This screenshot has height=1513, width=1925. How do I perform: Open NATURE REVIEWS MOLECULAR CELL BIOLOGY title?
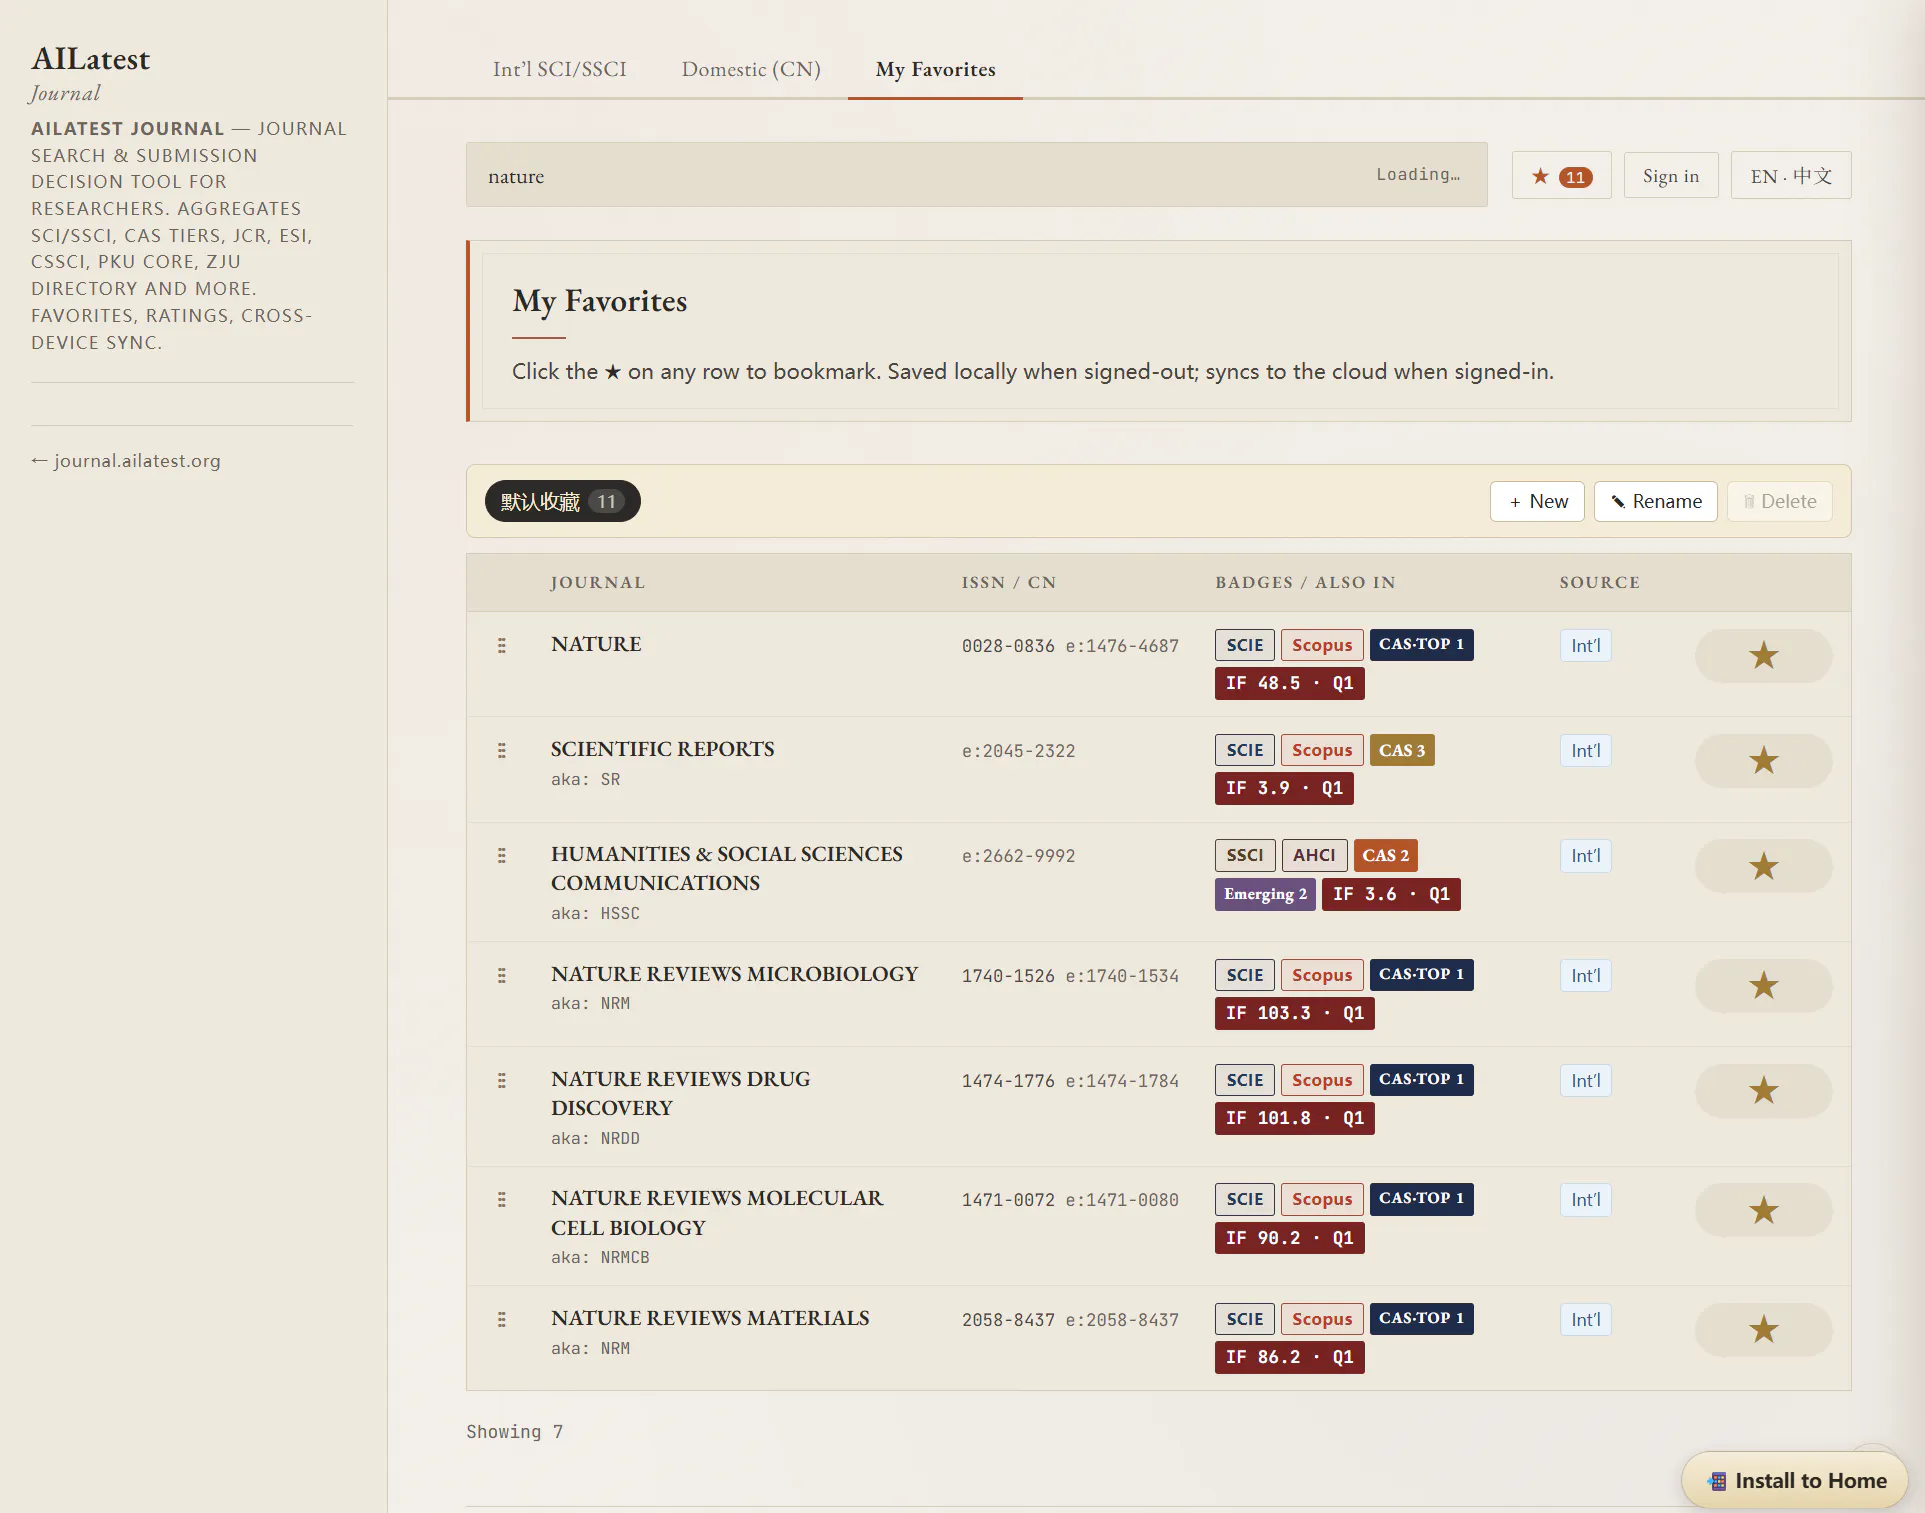pyautogui.click(x=717, y=1212)
